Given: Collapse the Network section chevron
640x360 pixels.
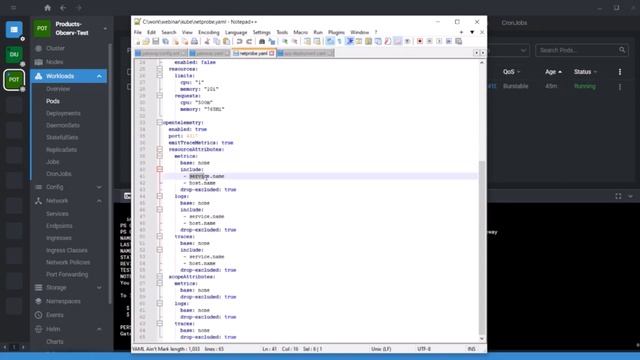Looking at the screenshot, I should [x=99, y=201].
